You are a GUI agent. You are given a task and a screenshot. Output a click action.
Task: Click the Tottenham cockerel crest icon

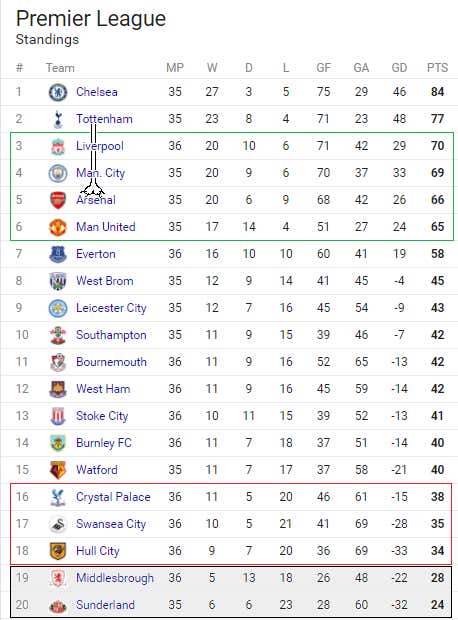58,119
